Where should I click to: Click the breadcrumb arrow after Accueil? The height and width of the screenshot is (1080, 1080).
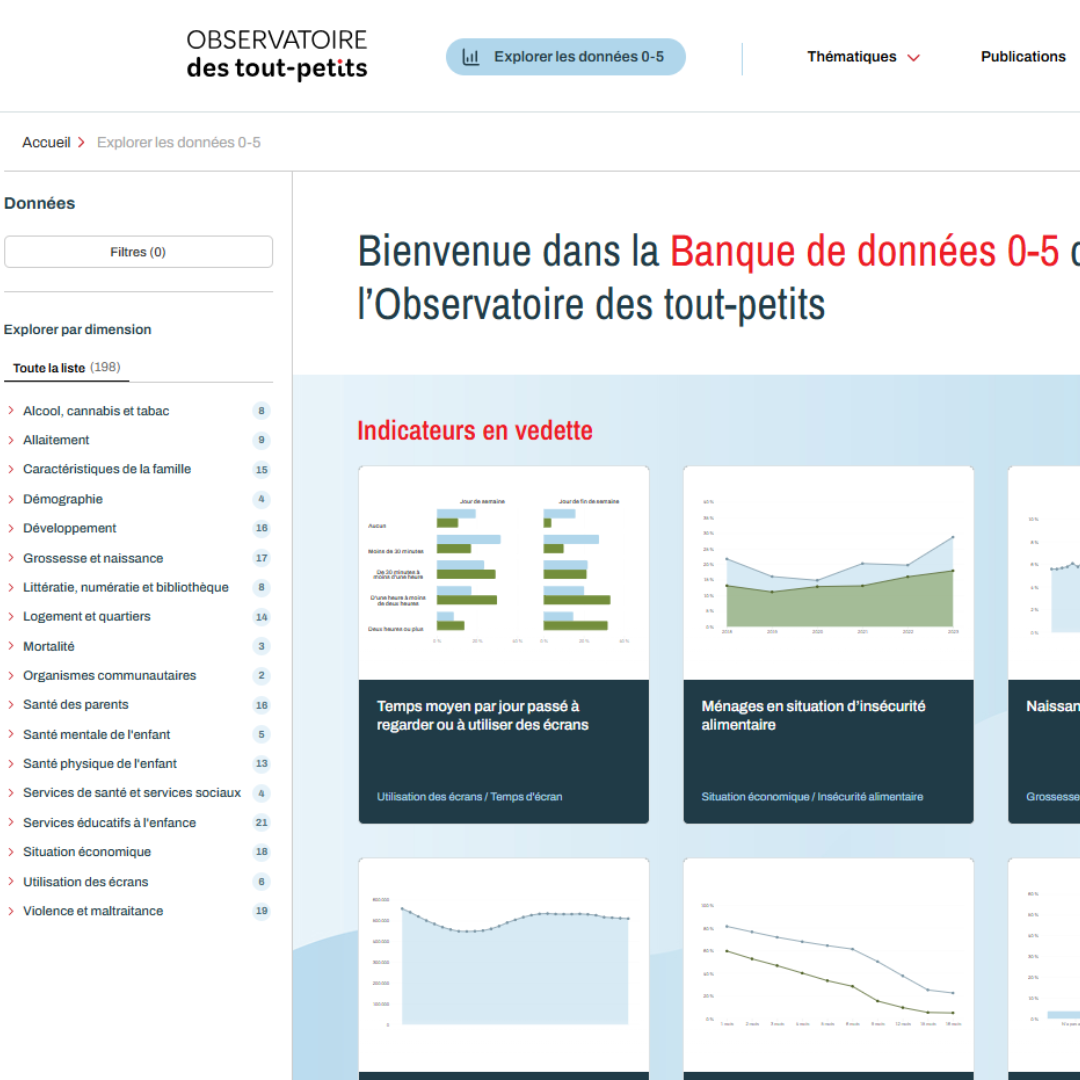point(81,143)
